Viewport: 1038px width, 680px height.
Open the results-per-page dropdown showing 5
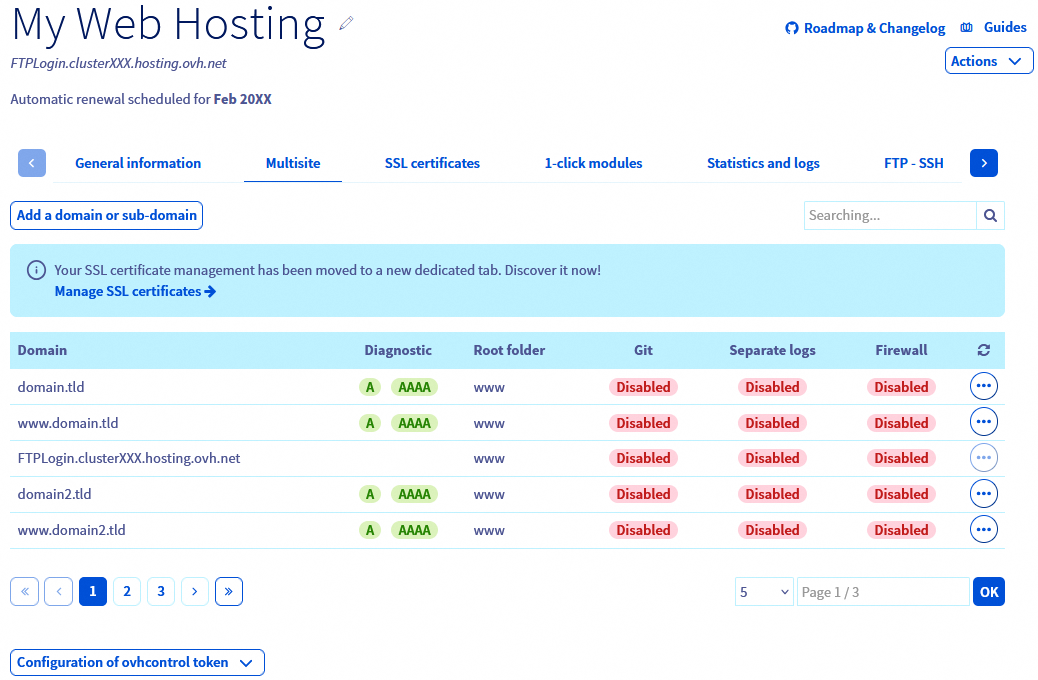764,591
